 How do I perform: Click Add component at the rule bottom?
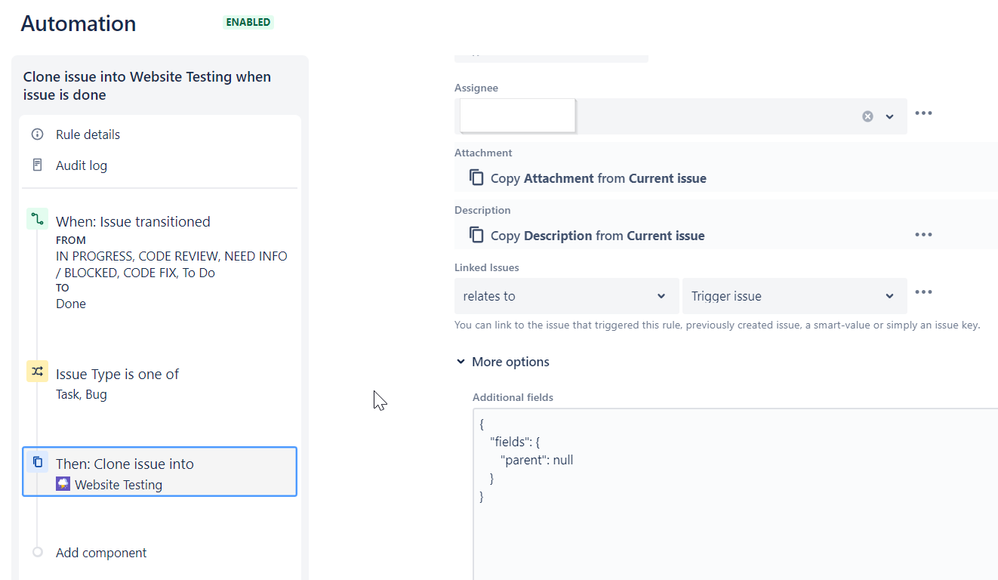(x=101, y=553)
